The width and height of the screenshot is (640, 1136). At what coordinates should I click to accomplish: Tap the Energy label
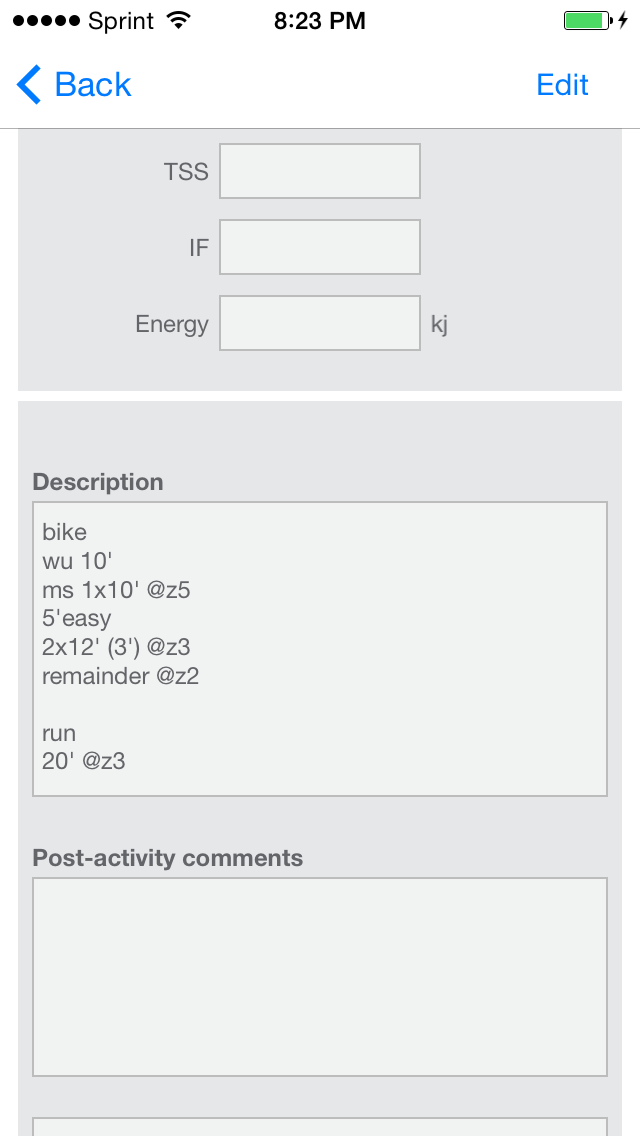[172, 324]
